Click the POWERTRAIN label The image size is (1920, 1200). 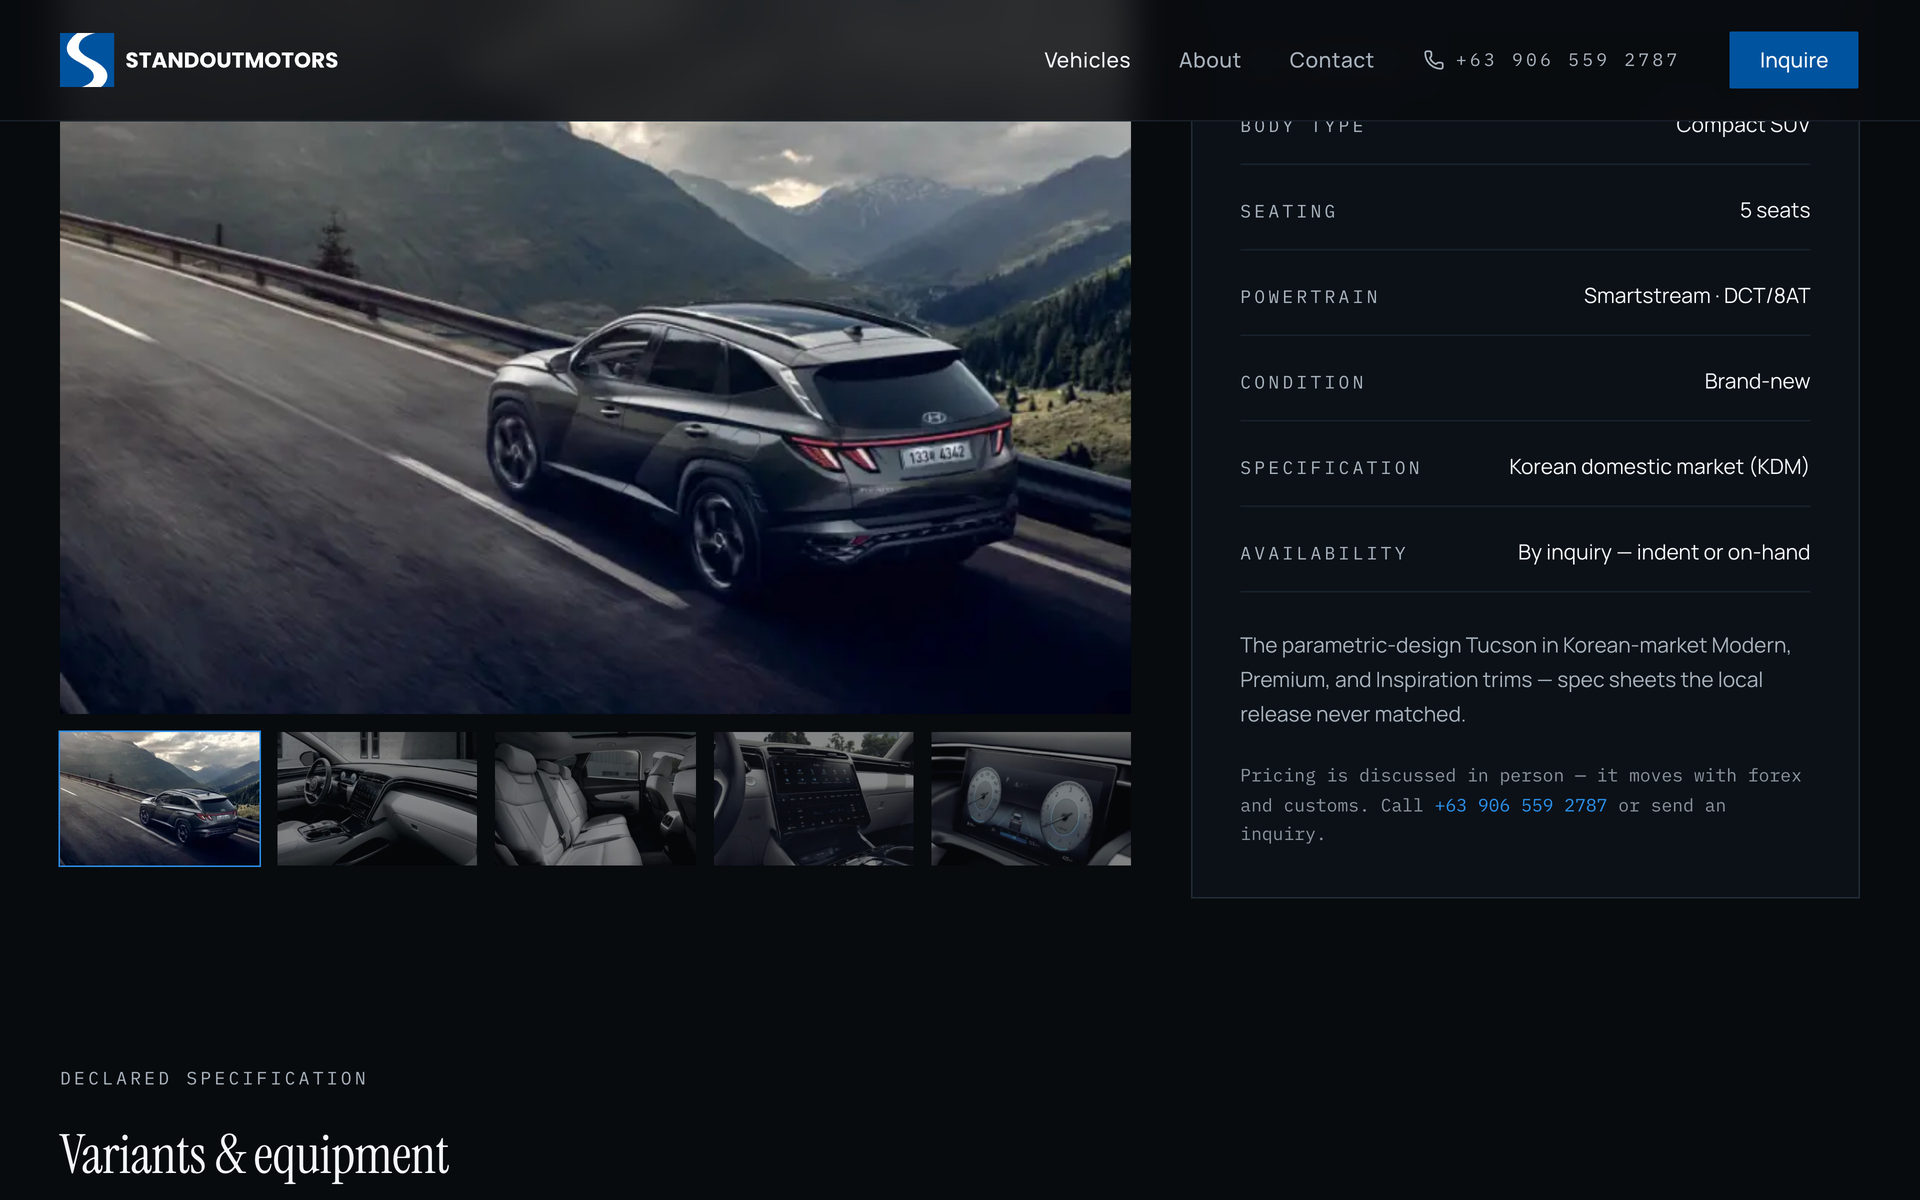(1309, 297)
